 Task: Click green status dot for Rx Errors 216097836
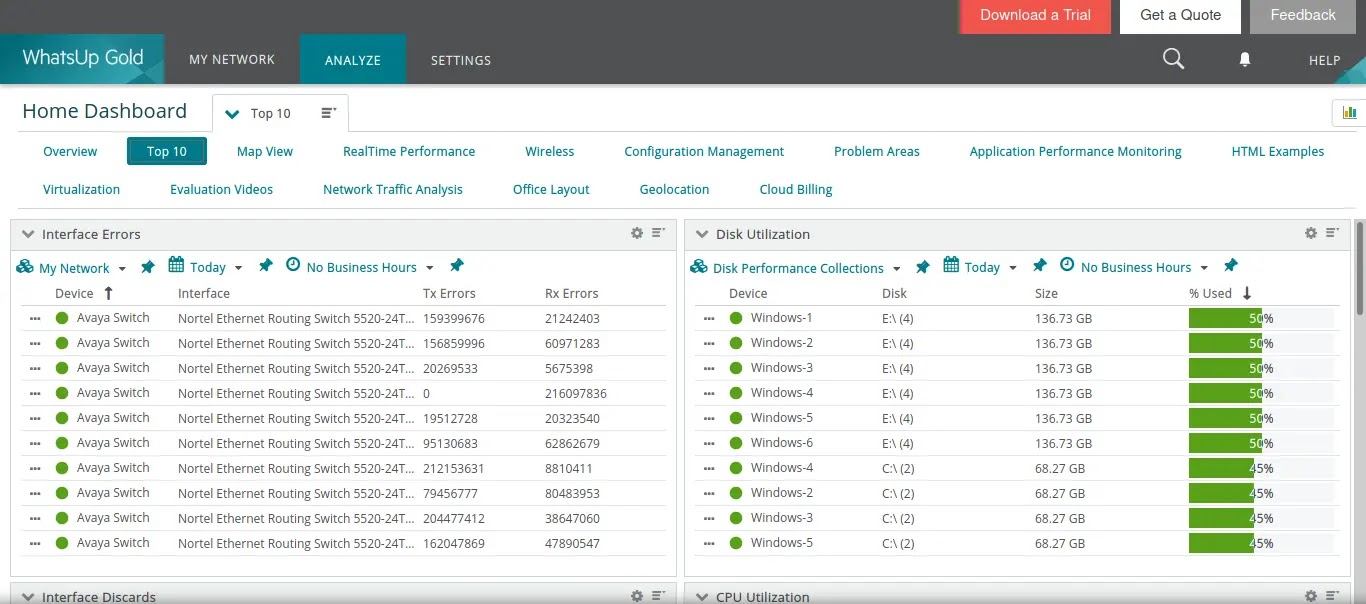coord(62,393)
